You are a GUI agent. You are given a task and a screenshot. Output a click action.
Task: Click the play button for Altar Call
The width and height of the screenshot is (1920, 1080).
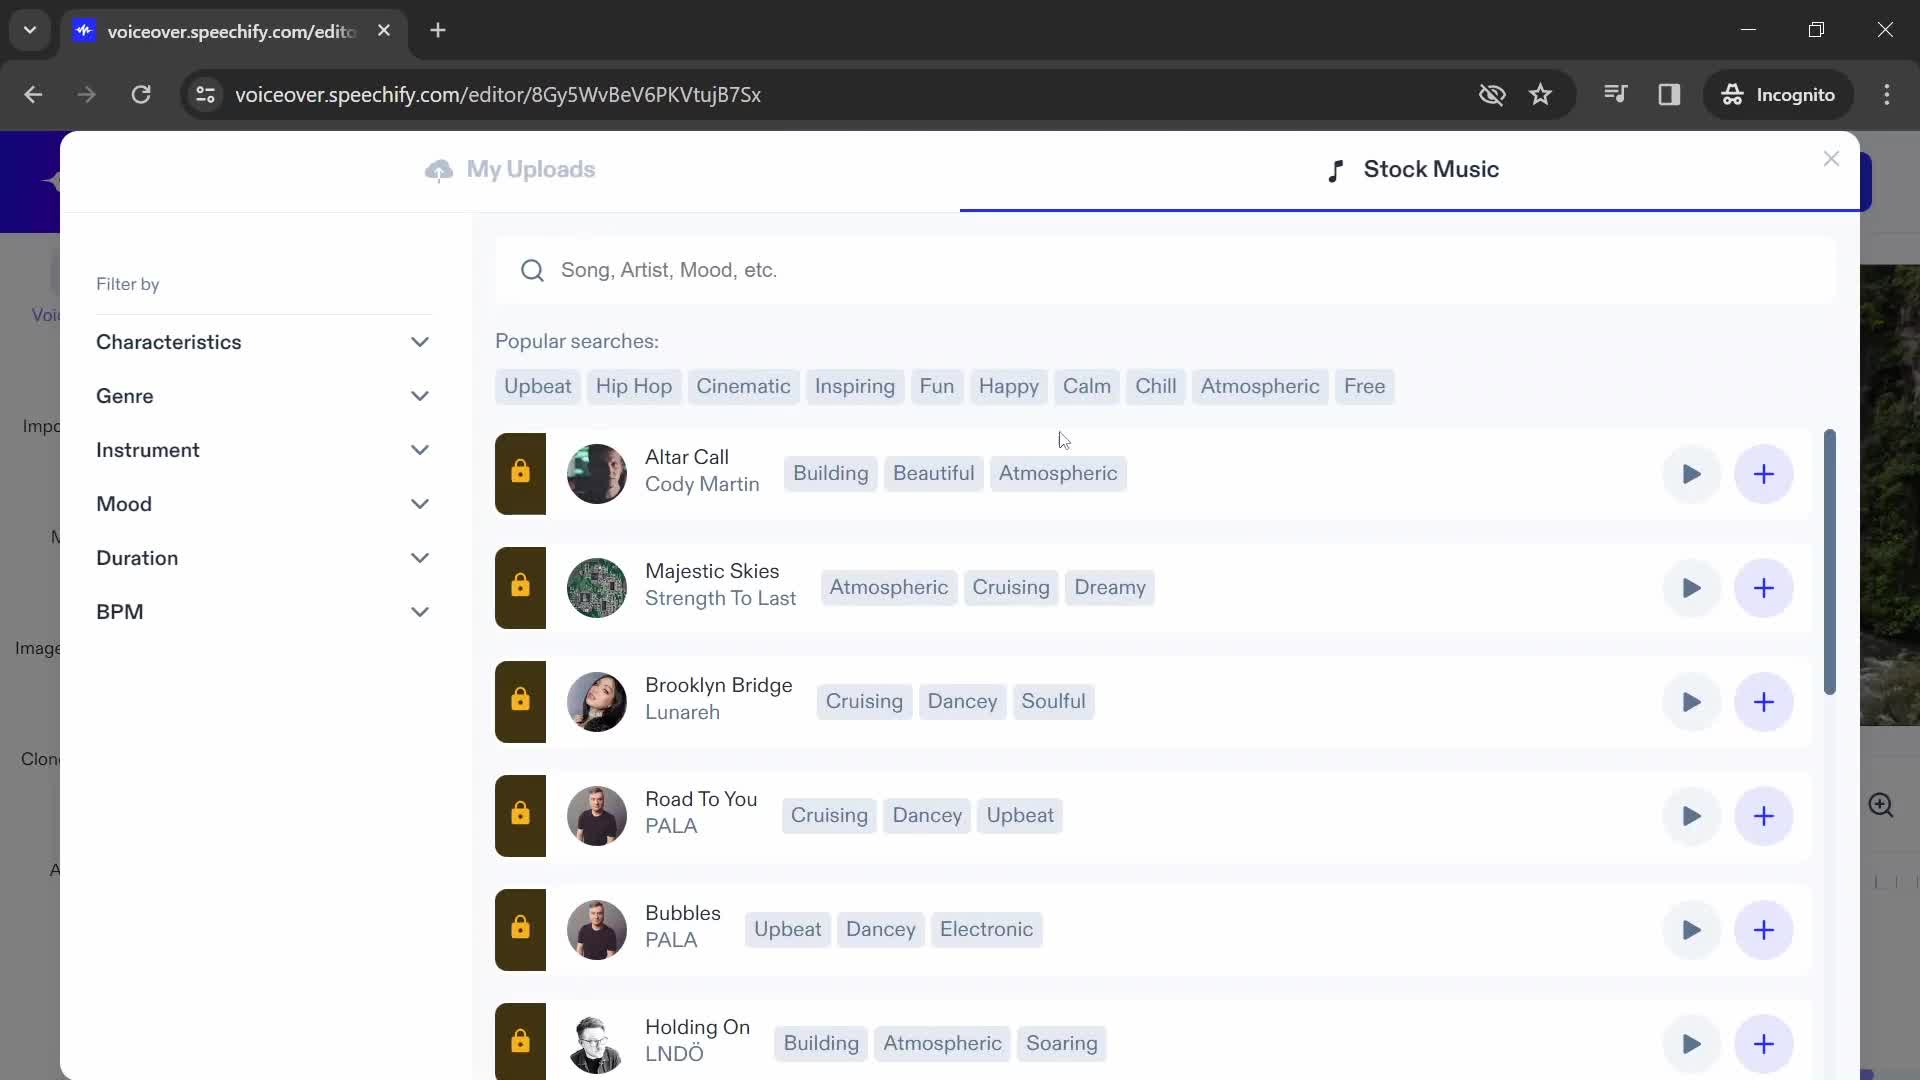coord(1692,473)
